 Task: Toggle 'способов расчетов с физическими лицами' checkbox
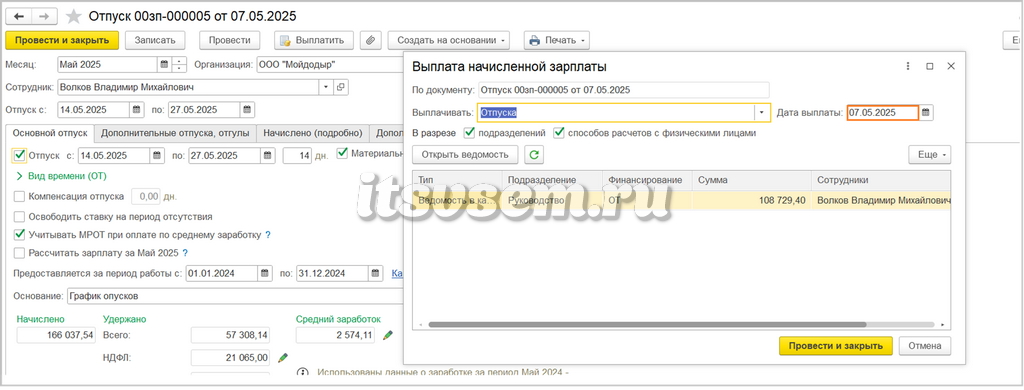(559, 133)
